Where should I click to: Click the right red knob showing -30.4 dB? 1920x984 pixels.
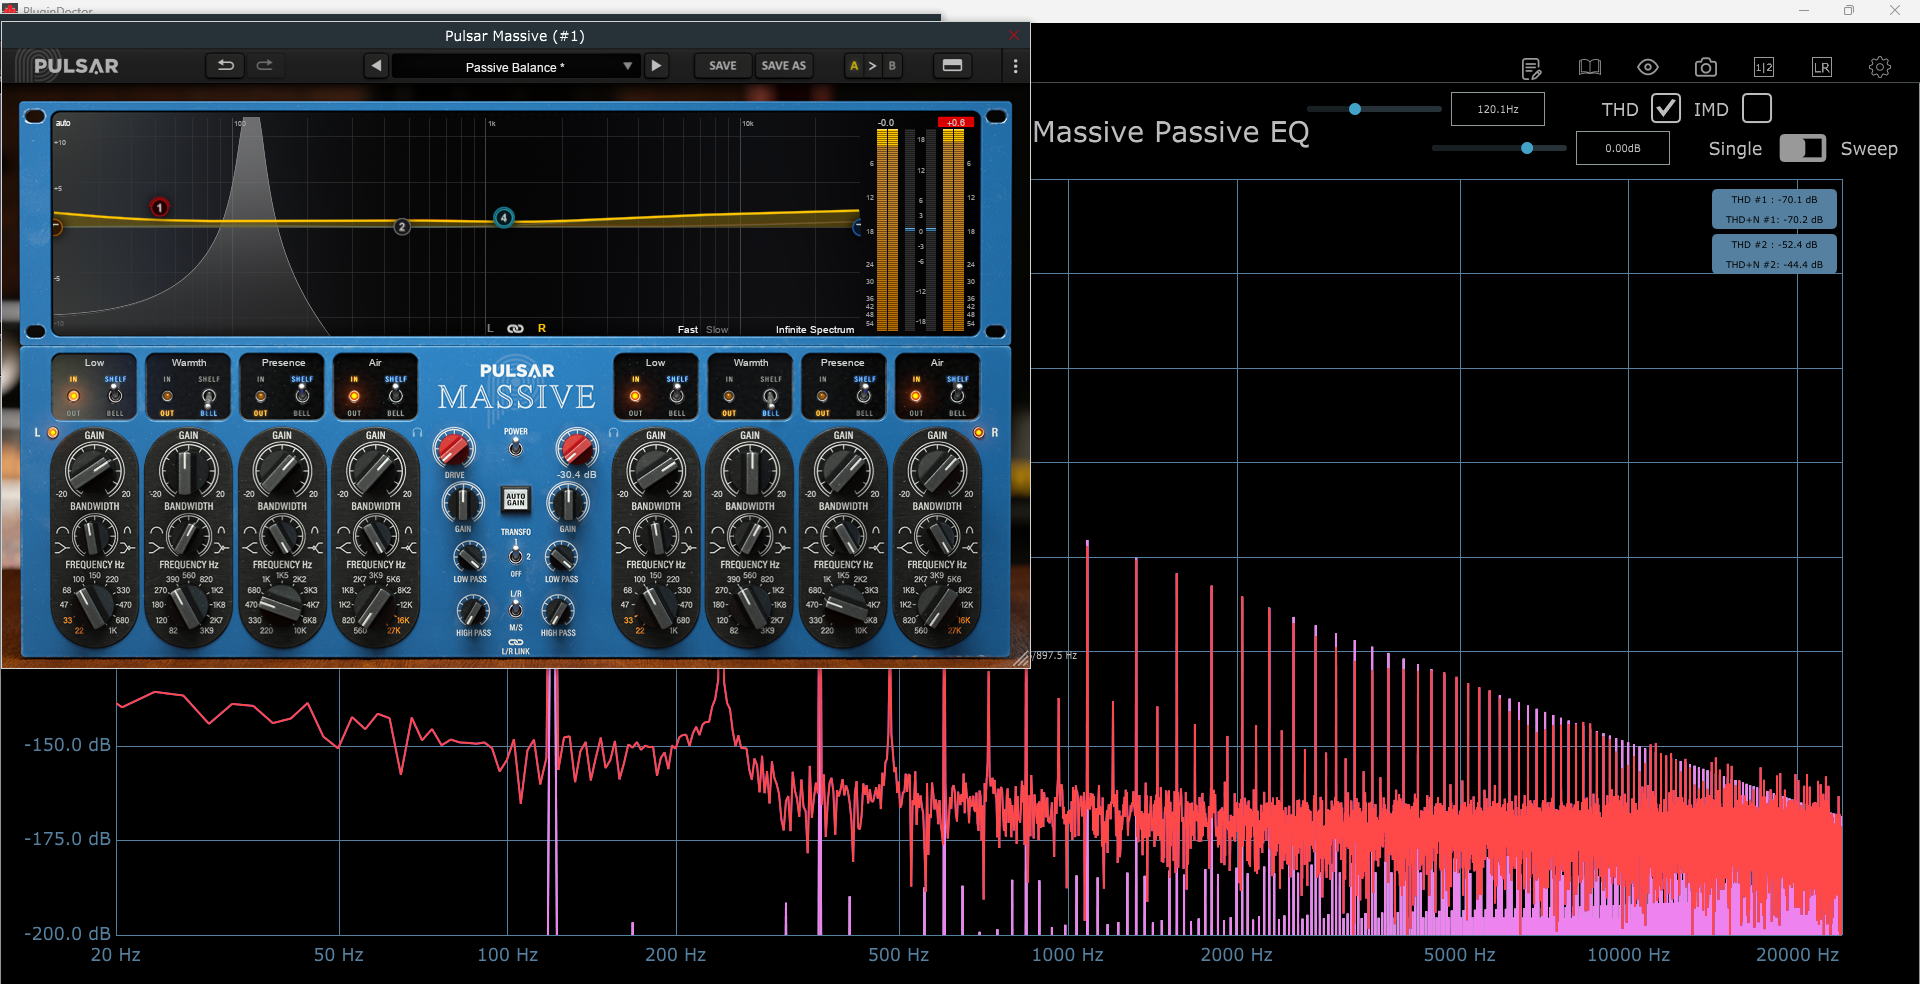tap(576, 449)
